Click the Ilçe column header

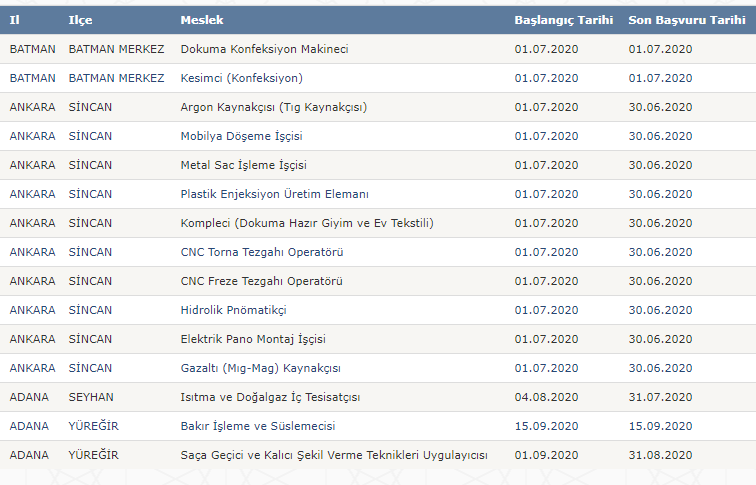[80, 20]
